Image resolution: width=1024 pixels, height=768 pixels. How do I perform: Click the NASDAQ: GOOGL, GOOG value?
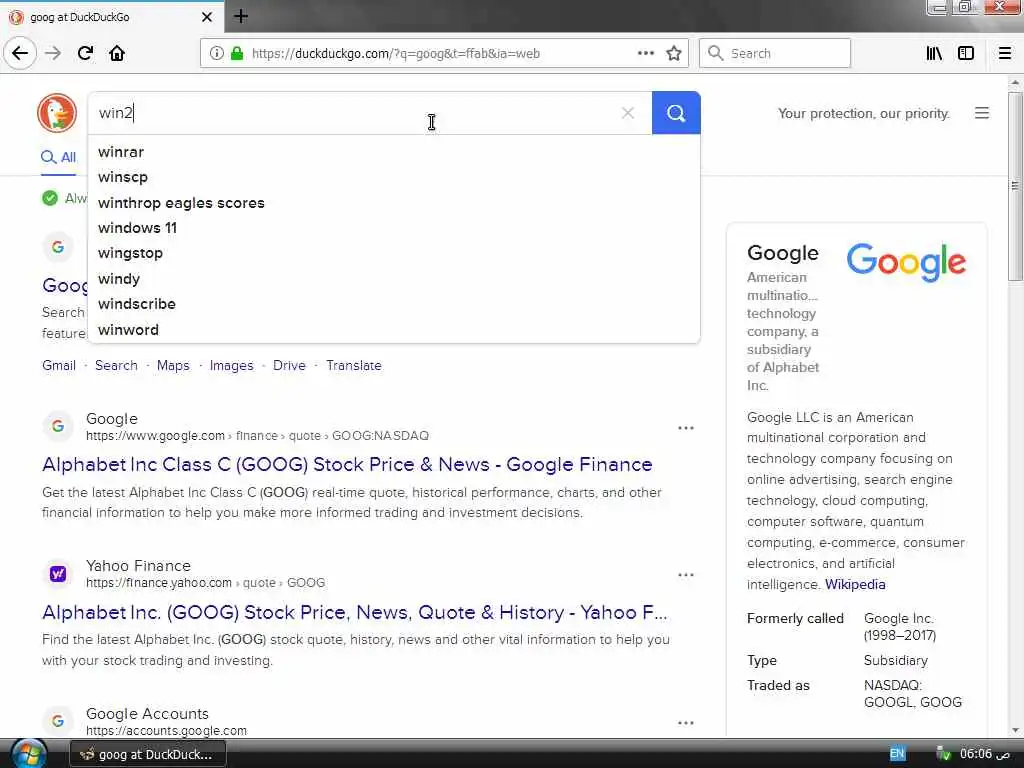coord(912,694)
